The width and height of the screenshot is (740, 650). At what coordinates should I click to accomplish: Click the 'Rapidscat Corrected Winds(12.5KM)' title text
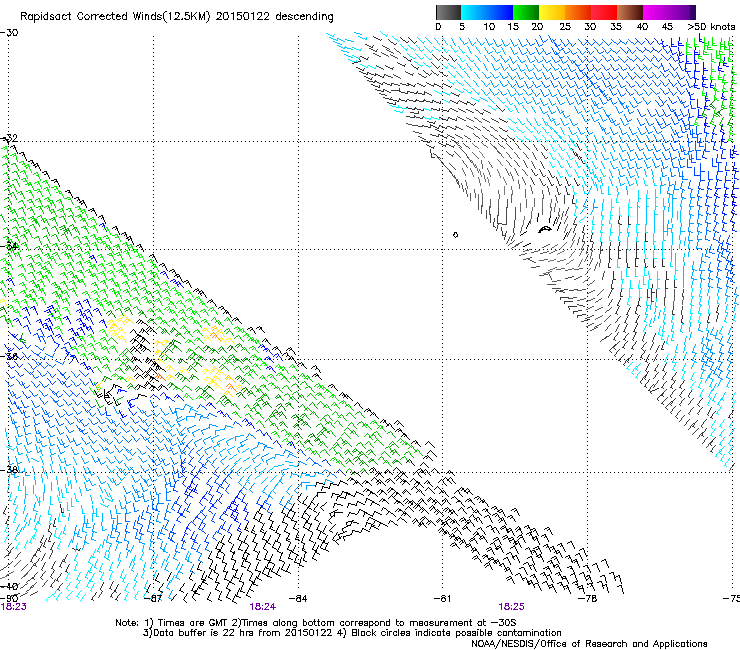[x=115, y=17]
